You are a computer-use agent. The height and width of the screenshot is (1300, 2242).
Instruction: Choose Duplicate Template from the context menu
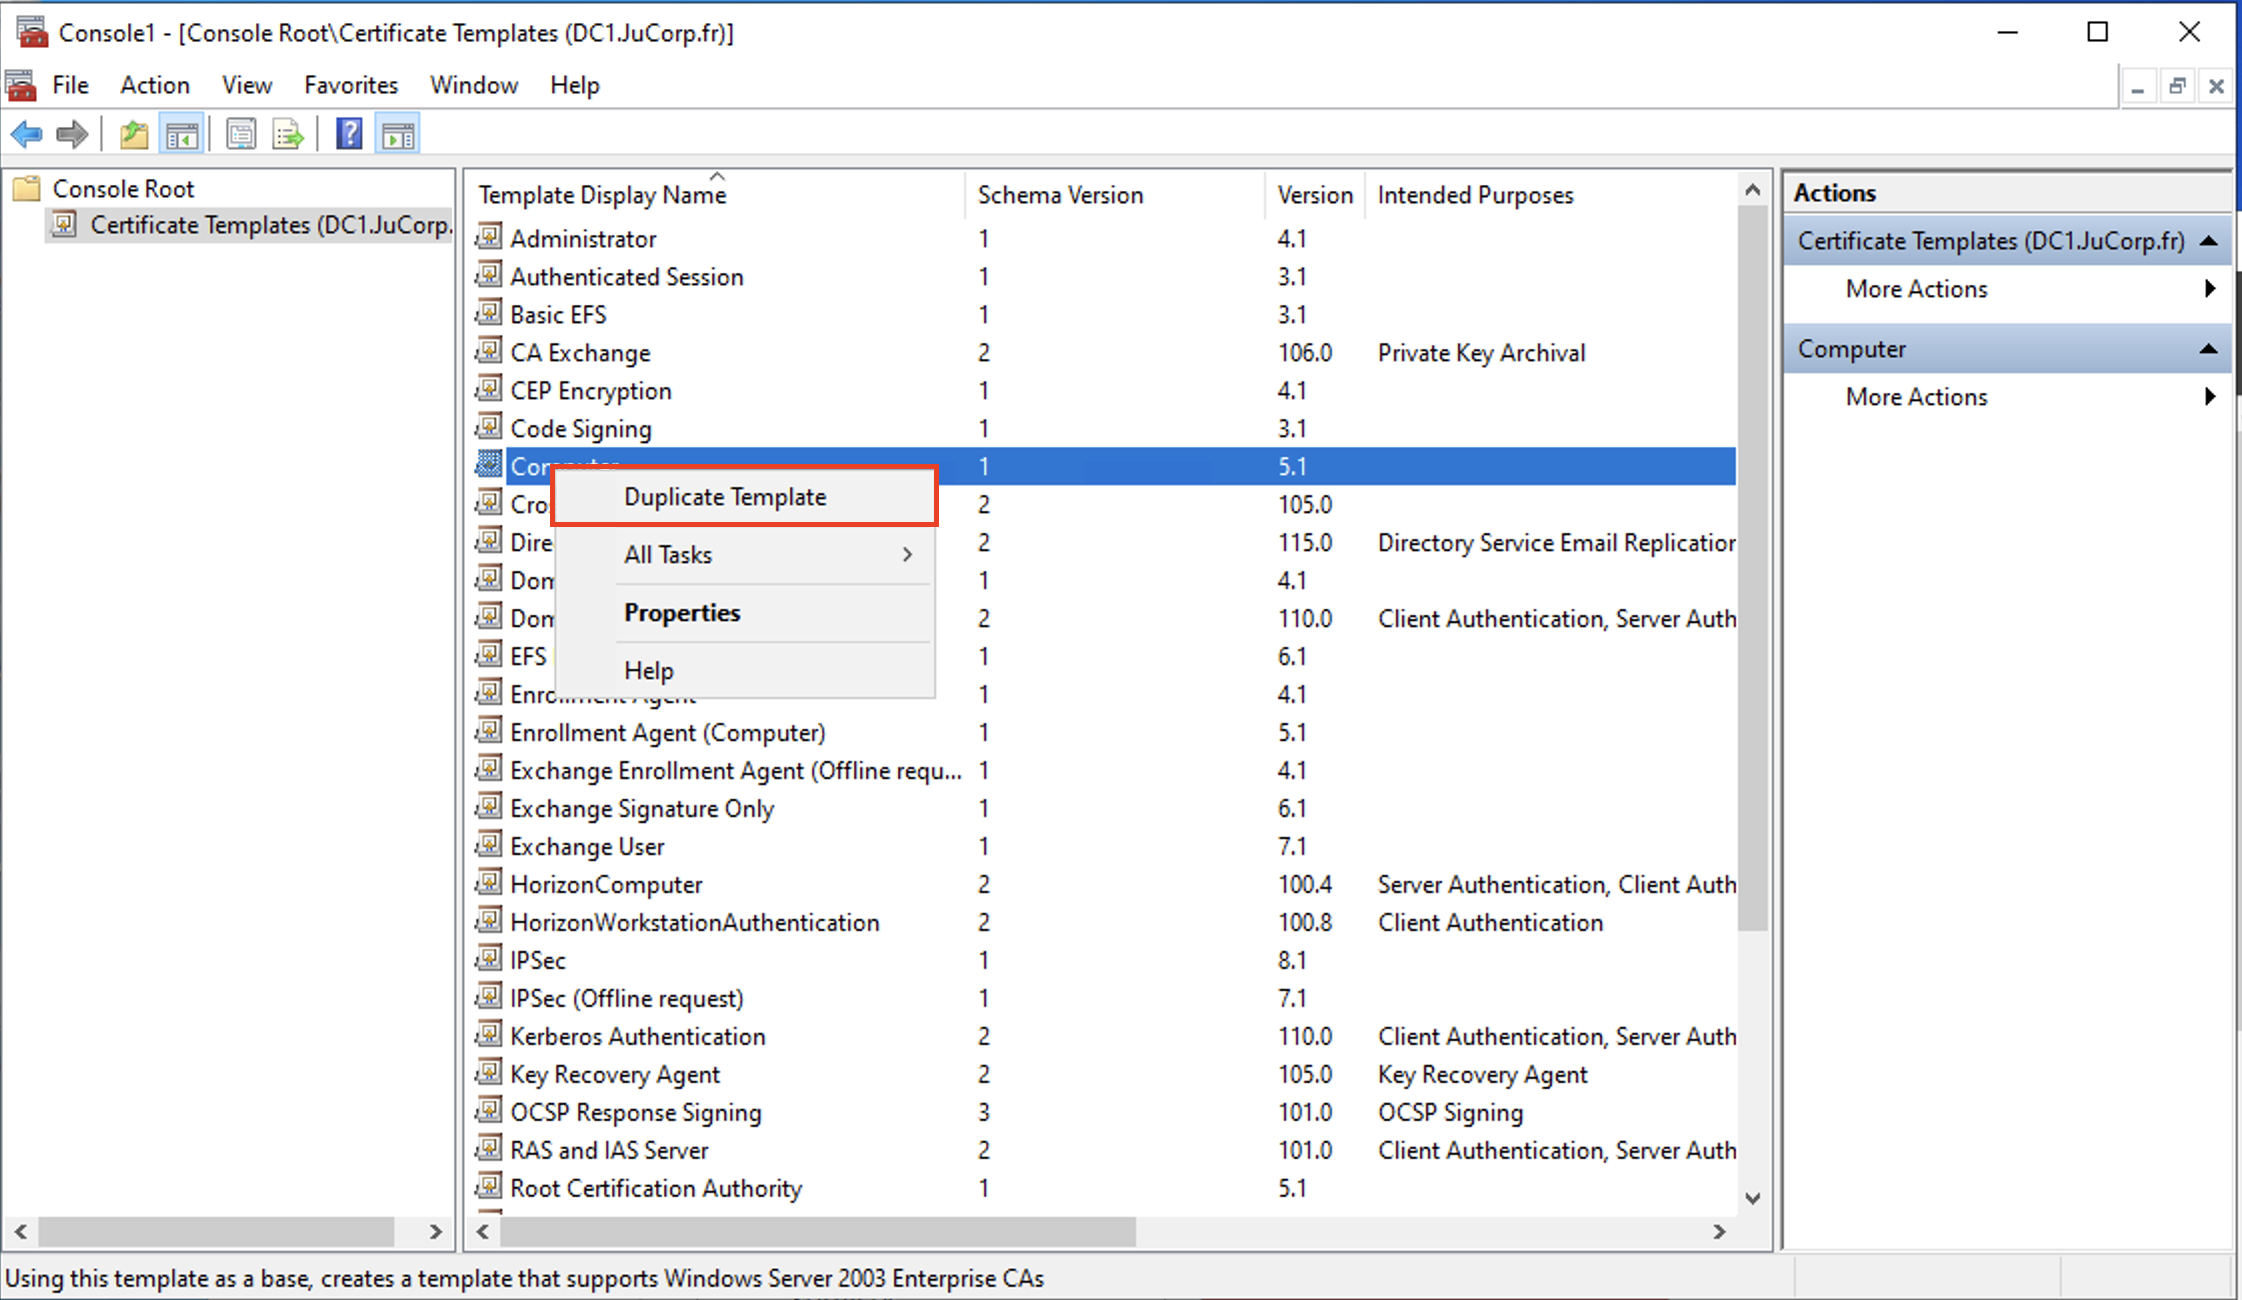tap(745, 497)
